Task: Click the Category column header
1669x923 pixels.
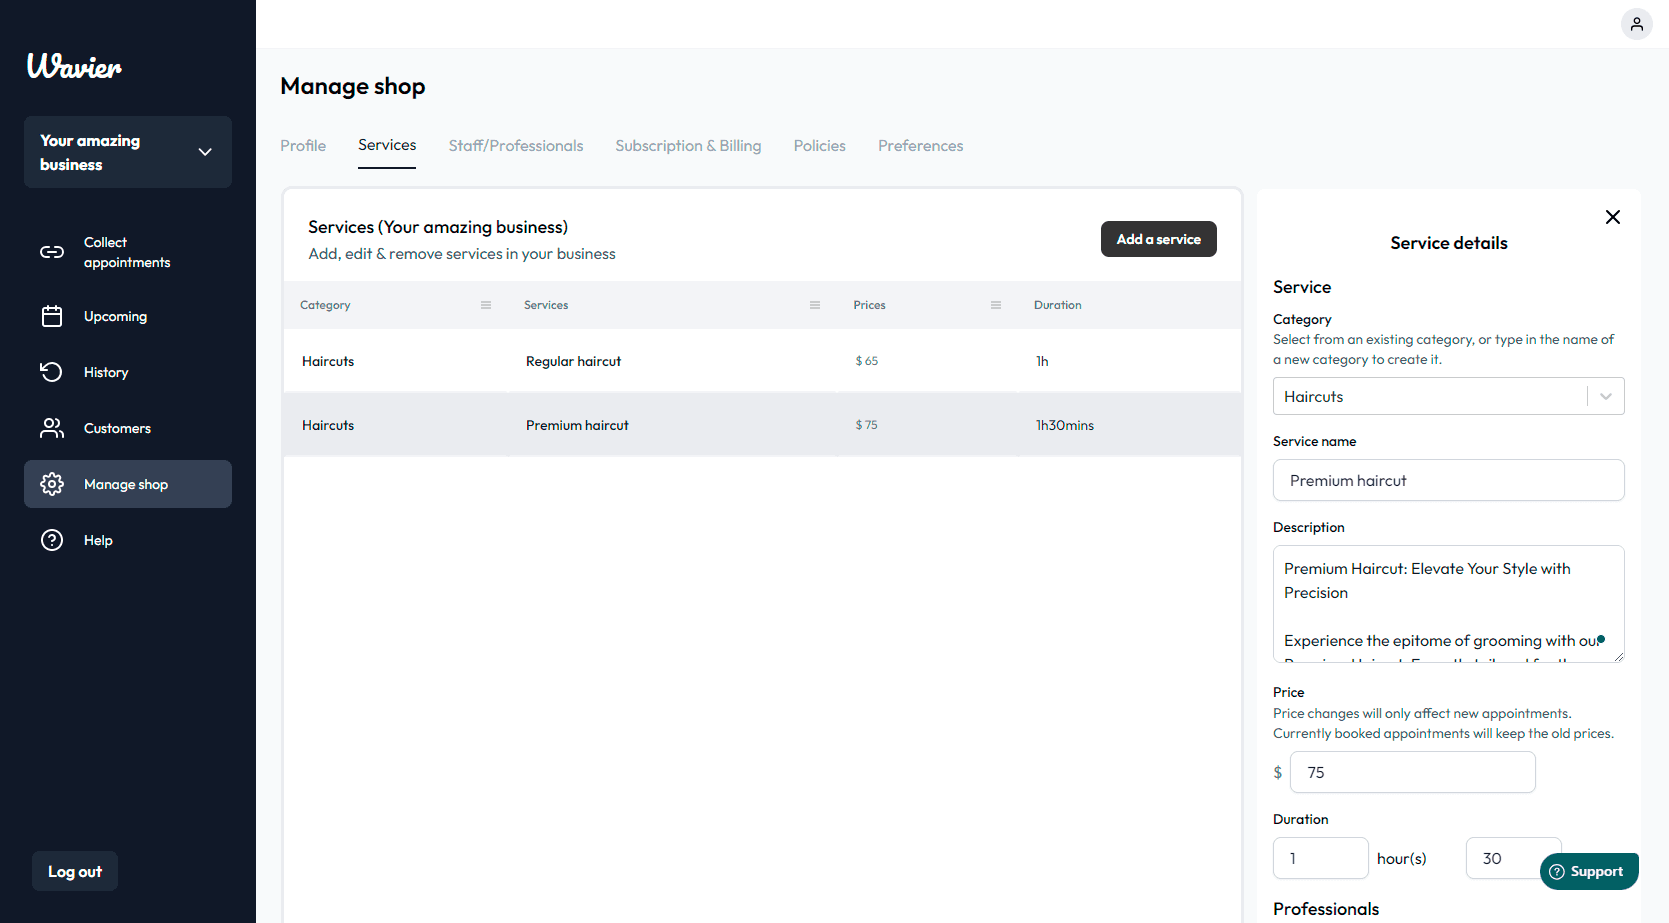Action: click(325, 305)
